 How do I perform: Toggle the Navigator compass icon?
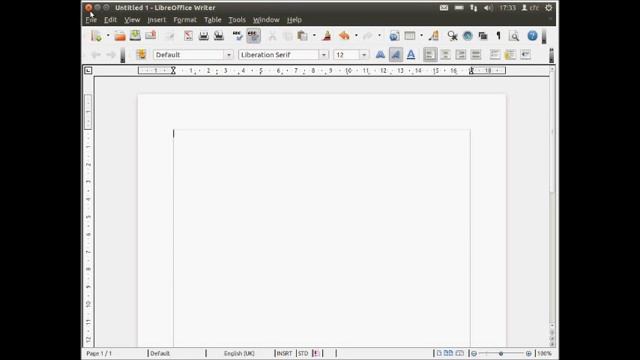tap(468, 36)
